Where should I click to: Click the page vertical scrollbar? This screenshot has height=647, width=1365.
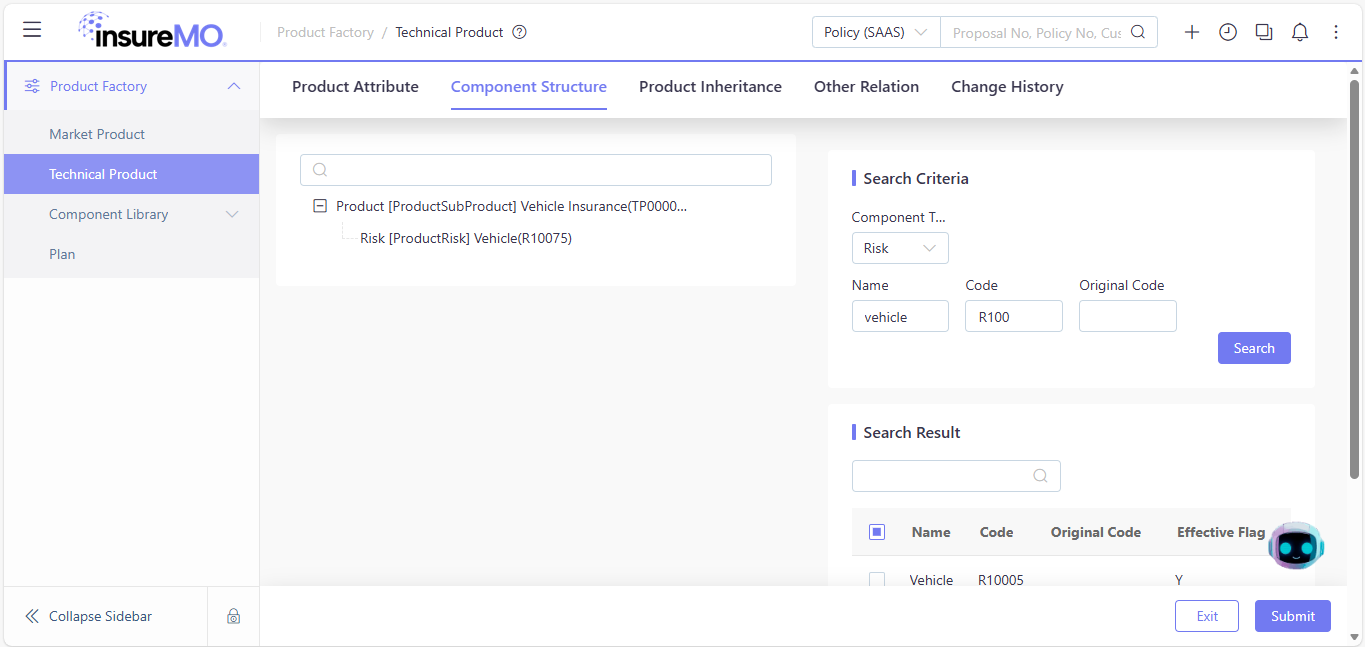coord(1355,280)
